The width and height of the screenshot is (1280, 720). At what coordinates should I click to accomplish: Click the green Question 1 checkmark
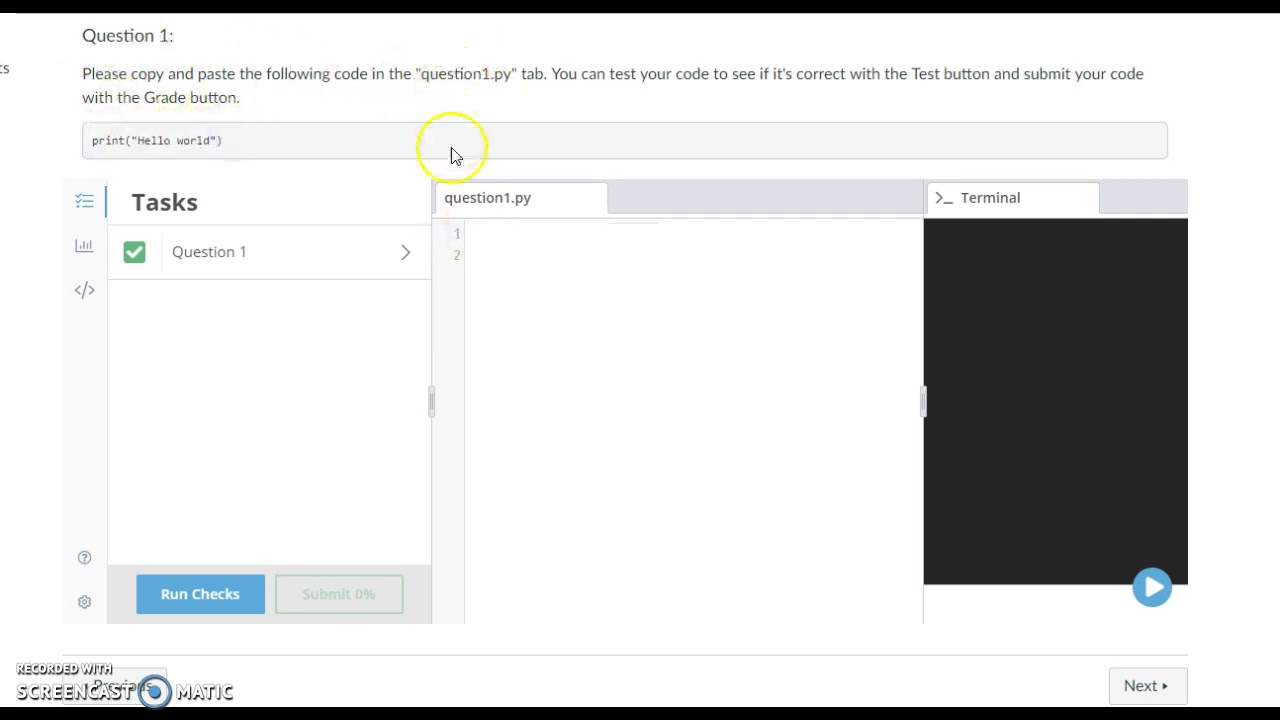[x=134, y=252]
